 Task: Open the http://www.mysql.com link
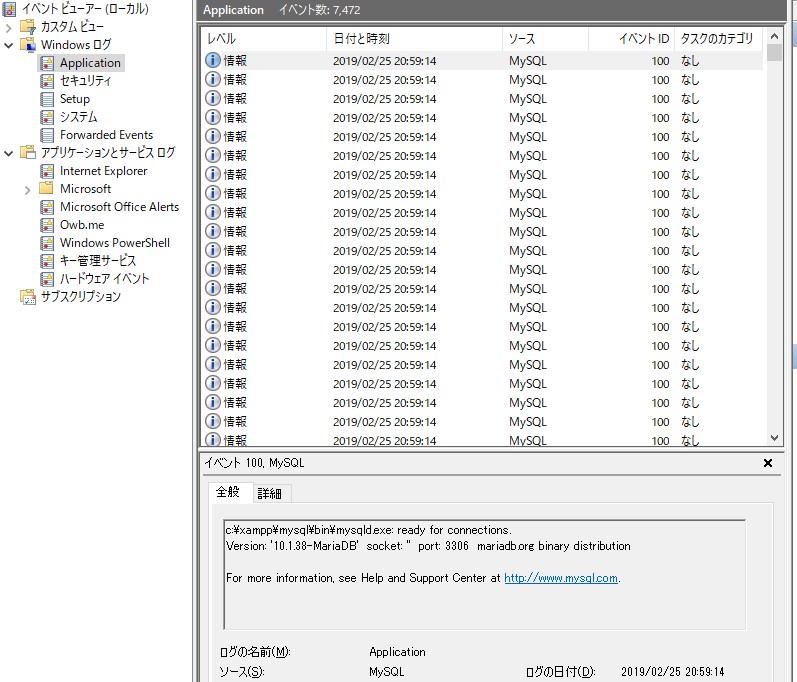click(561, 578)
